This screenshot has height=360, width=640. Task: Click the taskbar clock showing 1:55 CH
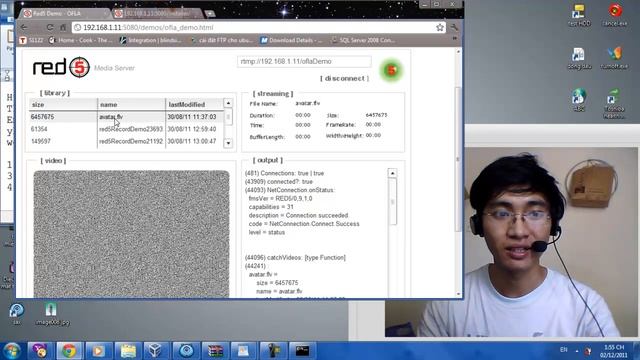coord(614,351)
